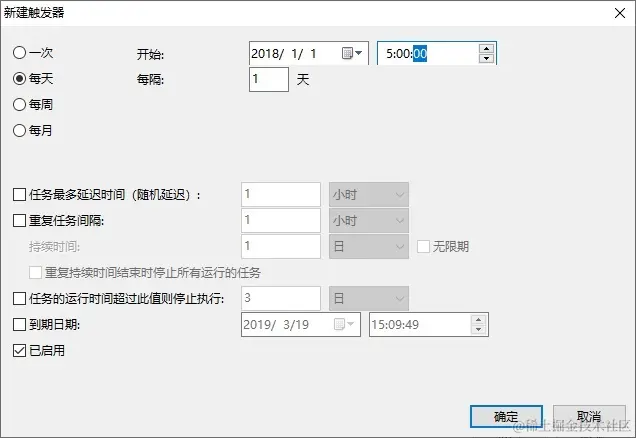This screenshot has height=438, width=636.
Task: Click the random delay value field
Action: pyautogui.click(x=281, y=195)
